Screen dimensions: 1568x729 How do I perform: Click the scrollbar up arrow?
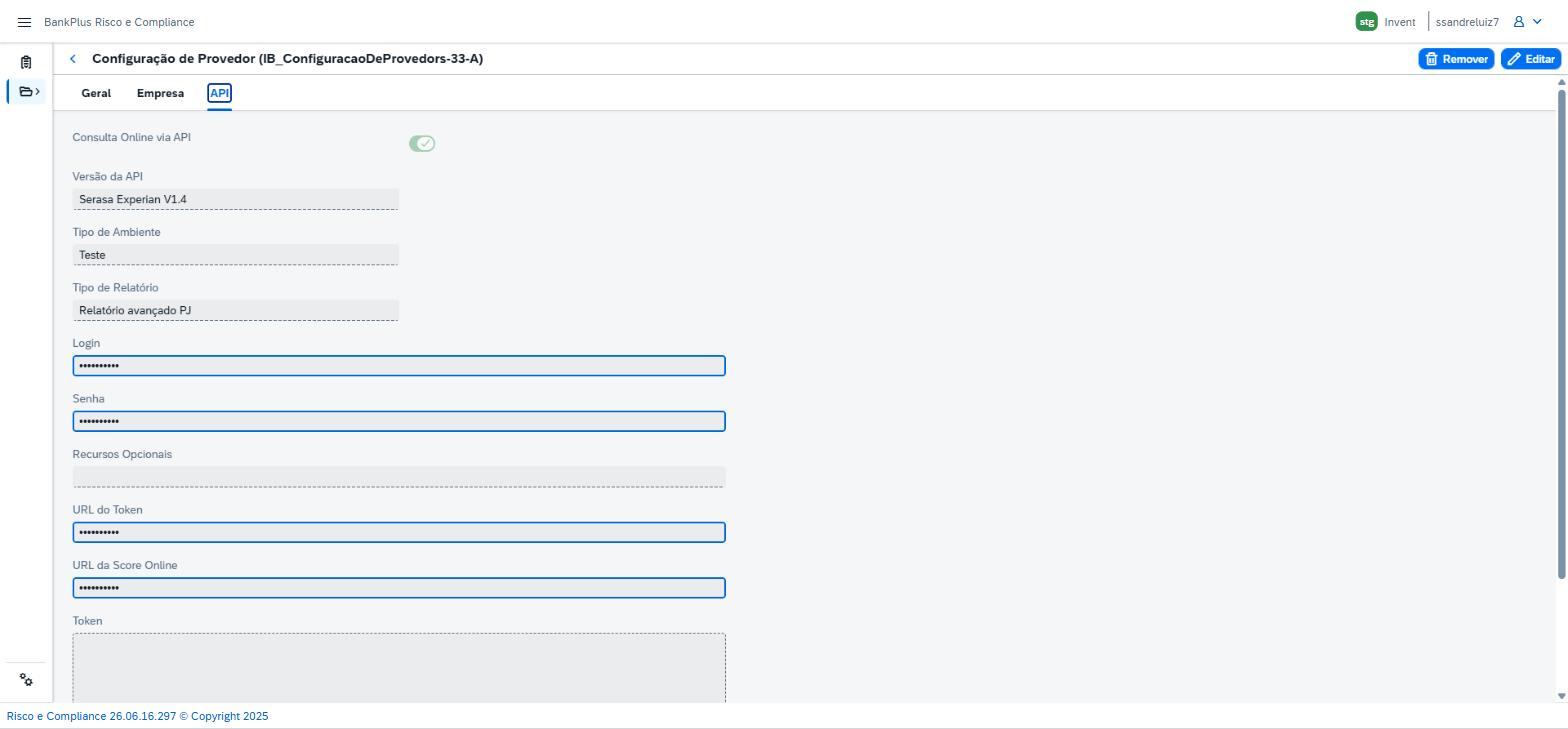(x=1562, y=83)
